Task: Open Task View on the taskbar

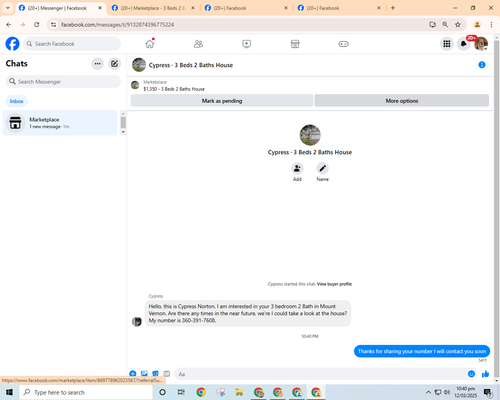Action: (x=181, y=392)
